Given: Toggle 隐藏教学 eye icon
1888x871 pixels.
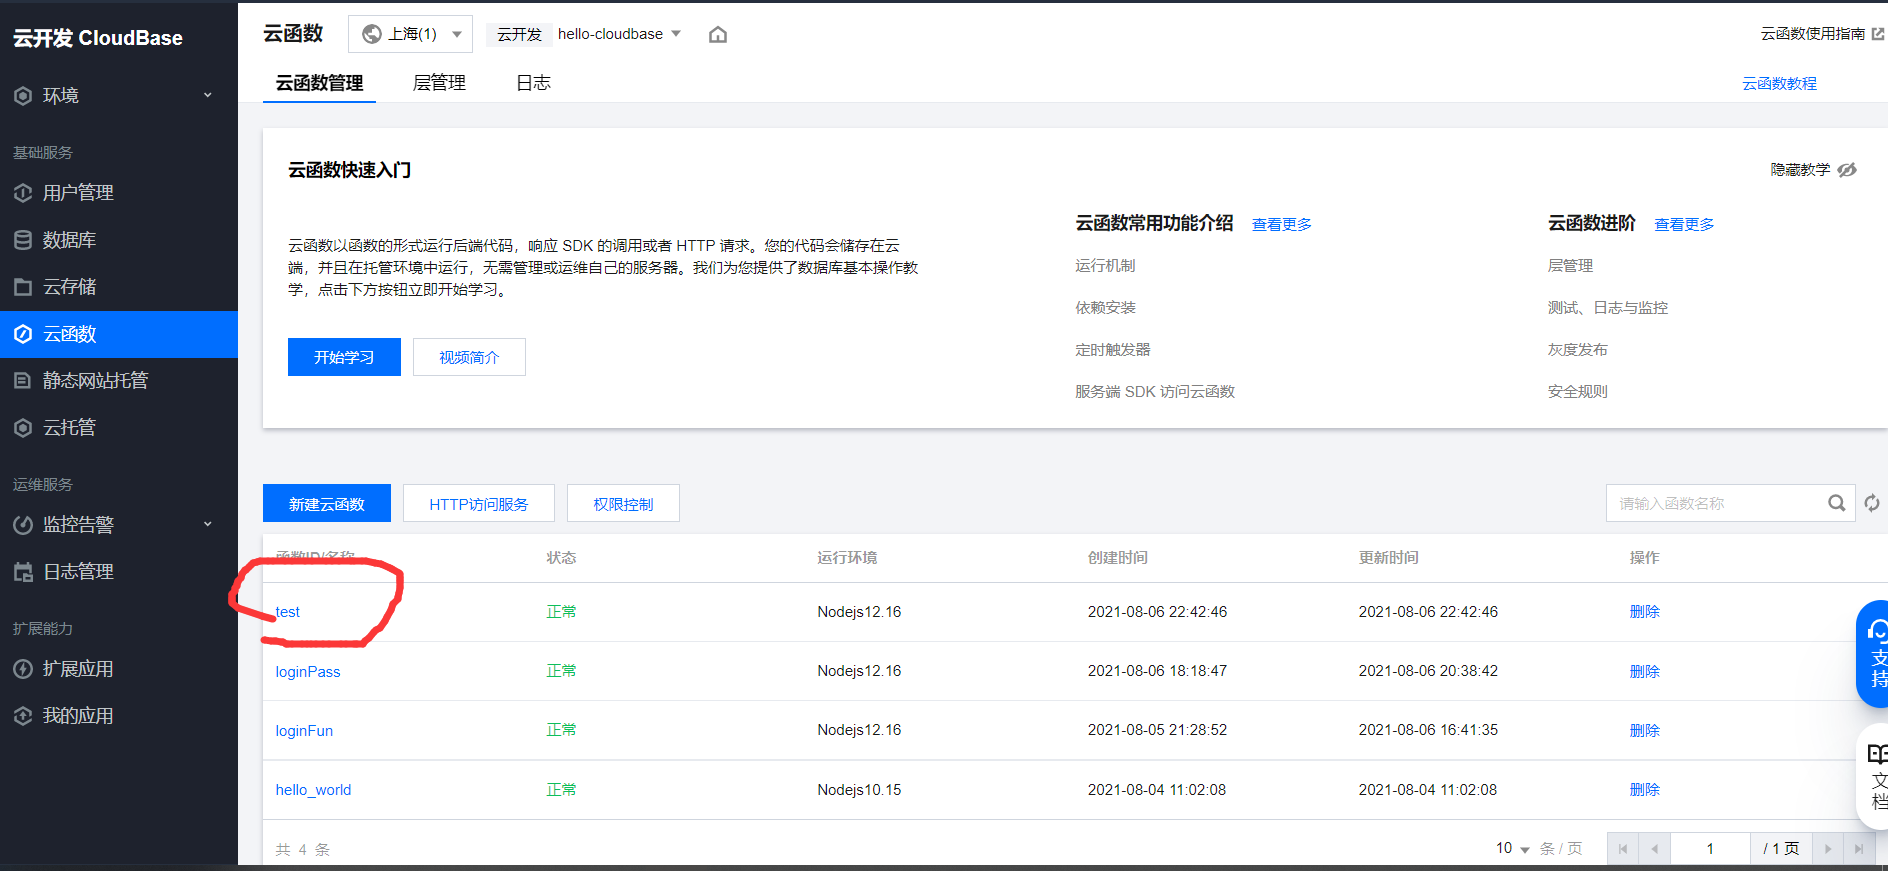Looking at the screenshot, I should point(1847,170).
